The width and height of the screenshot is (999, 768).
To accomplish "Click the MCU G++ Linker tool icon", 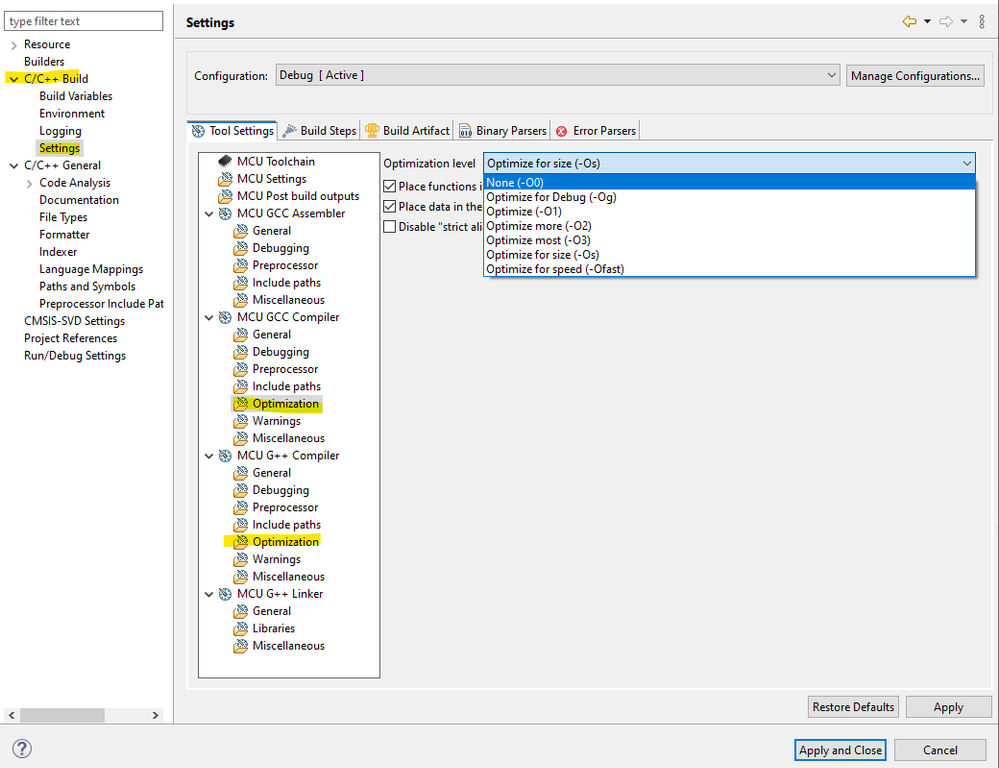I will coord(225,593).
